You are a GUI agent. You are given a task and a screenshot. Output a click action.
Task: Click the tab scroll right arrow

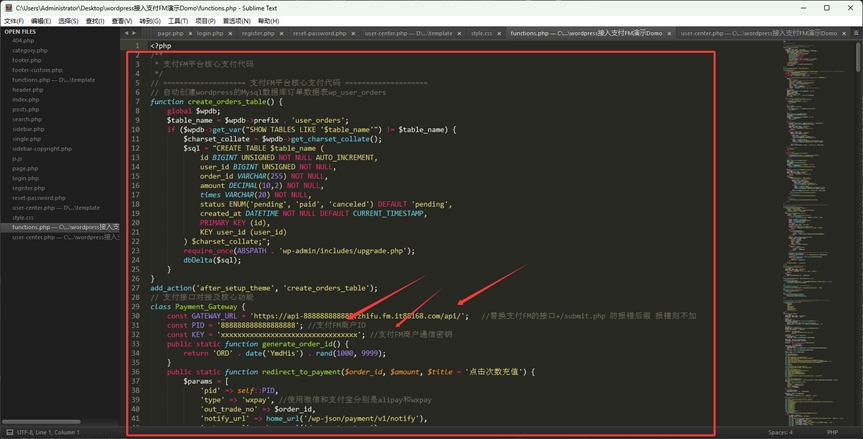click(x=134, y=33)
